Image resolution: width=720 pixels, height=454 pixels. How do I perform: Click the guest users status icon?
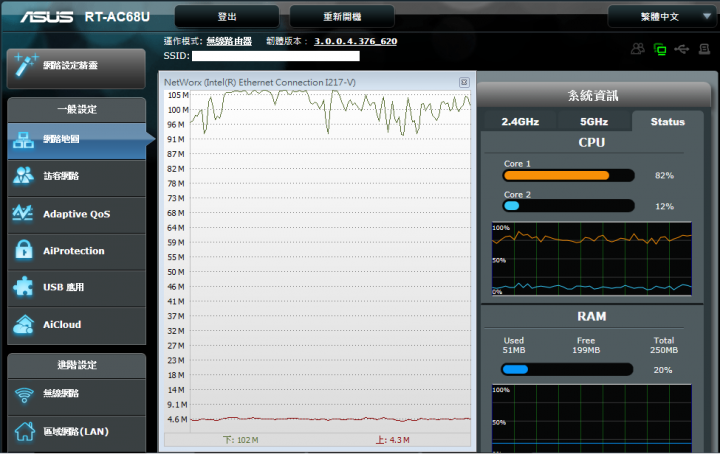click(x=638, y=49)
